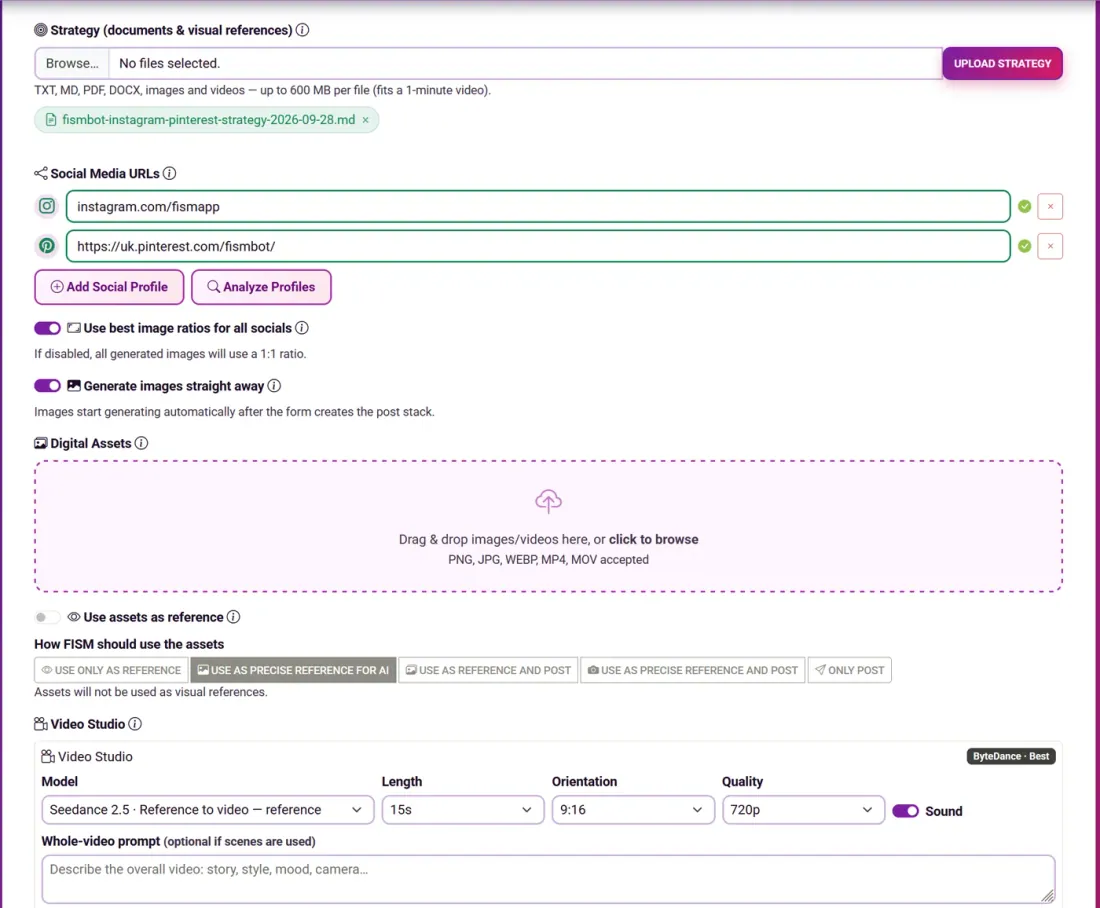Select the Only Post option
Viewport: 1100px width, 908px height.
(x=850, y=670)
